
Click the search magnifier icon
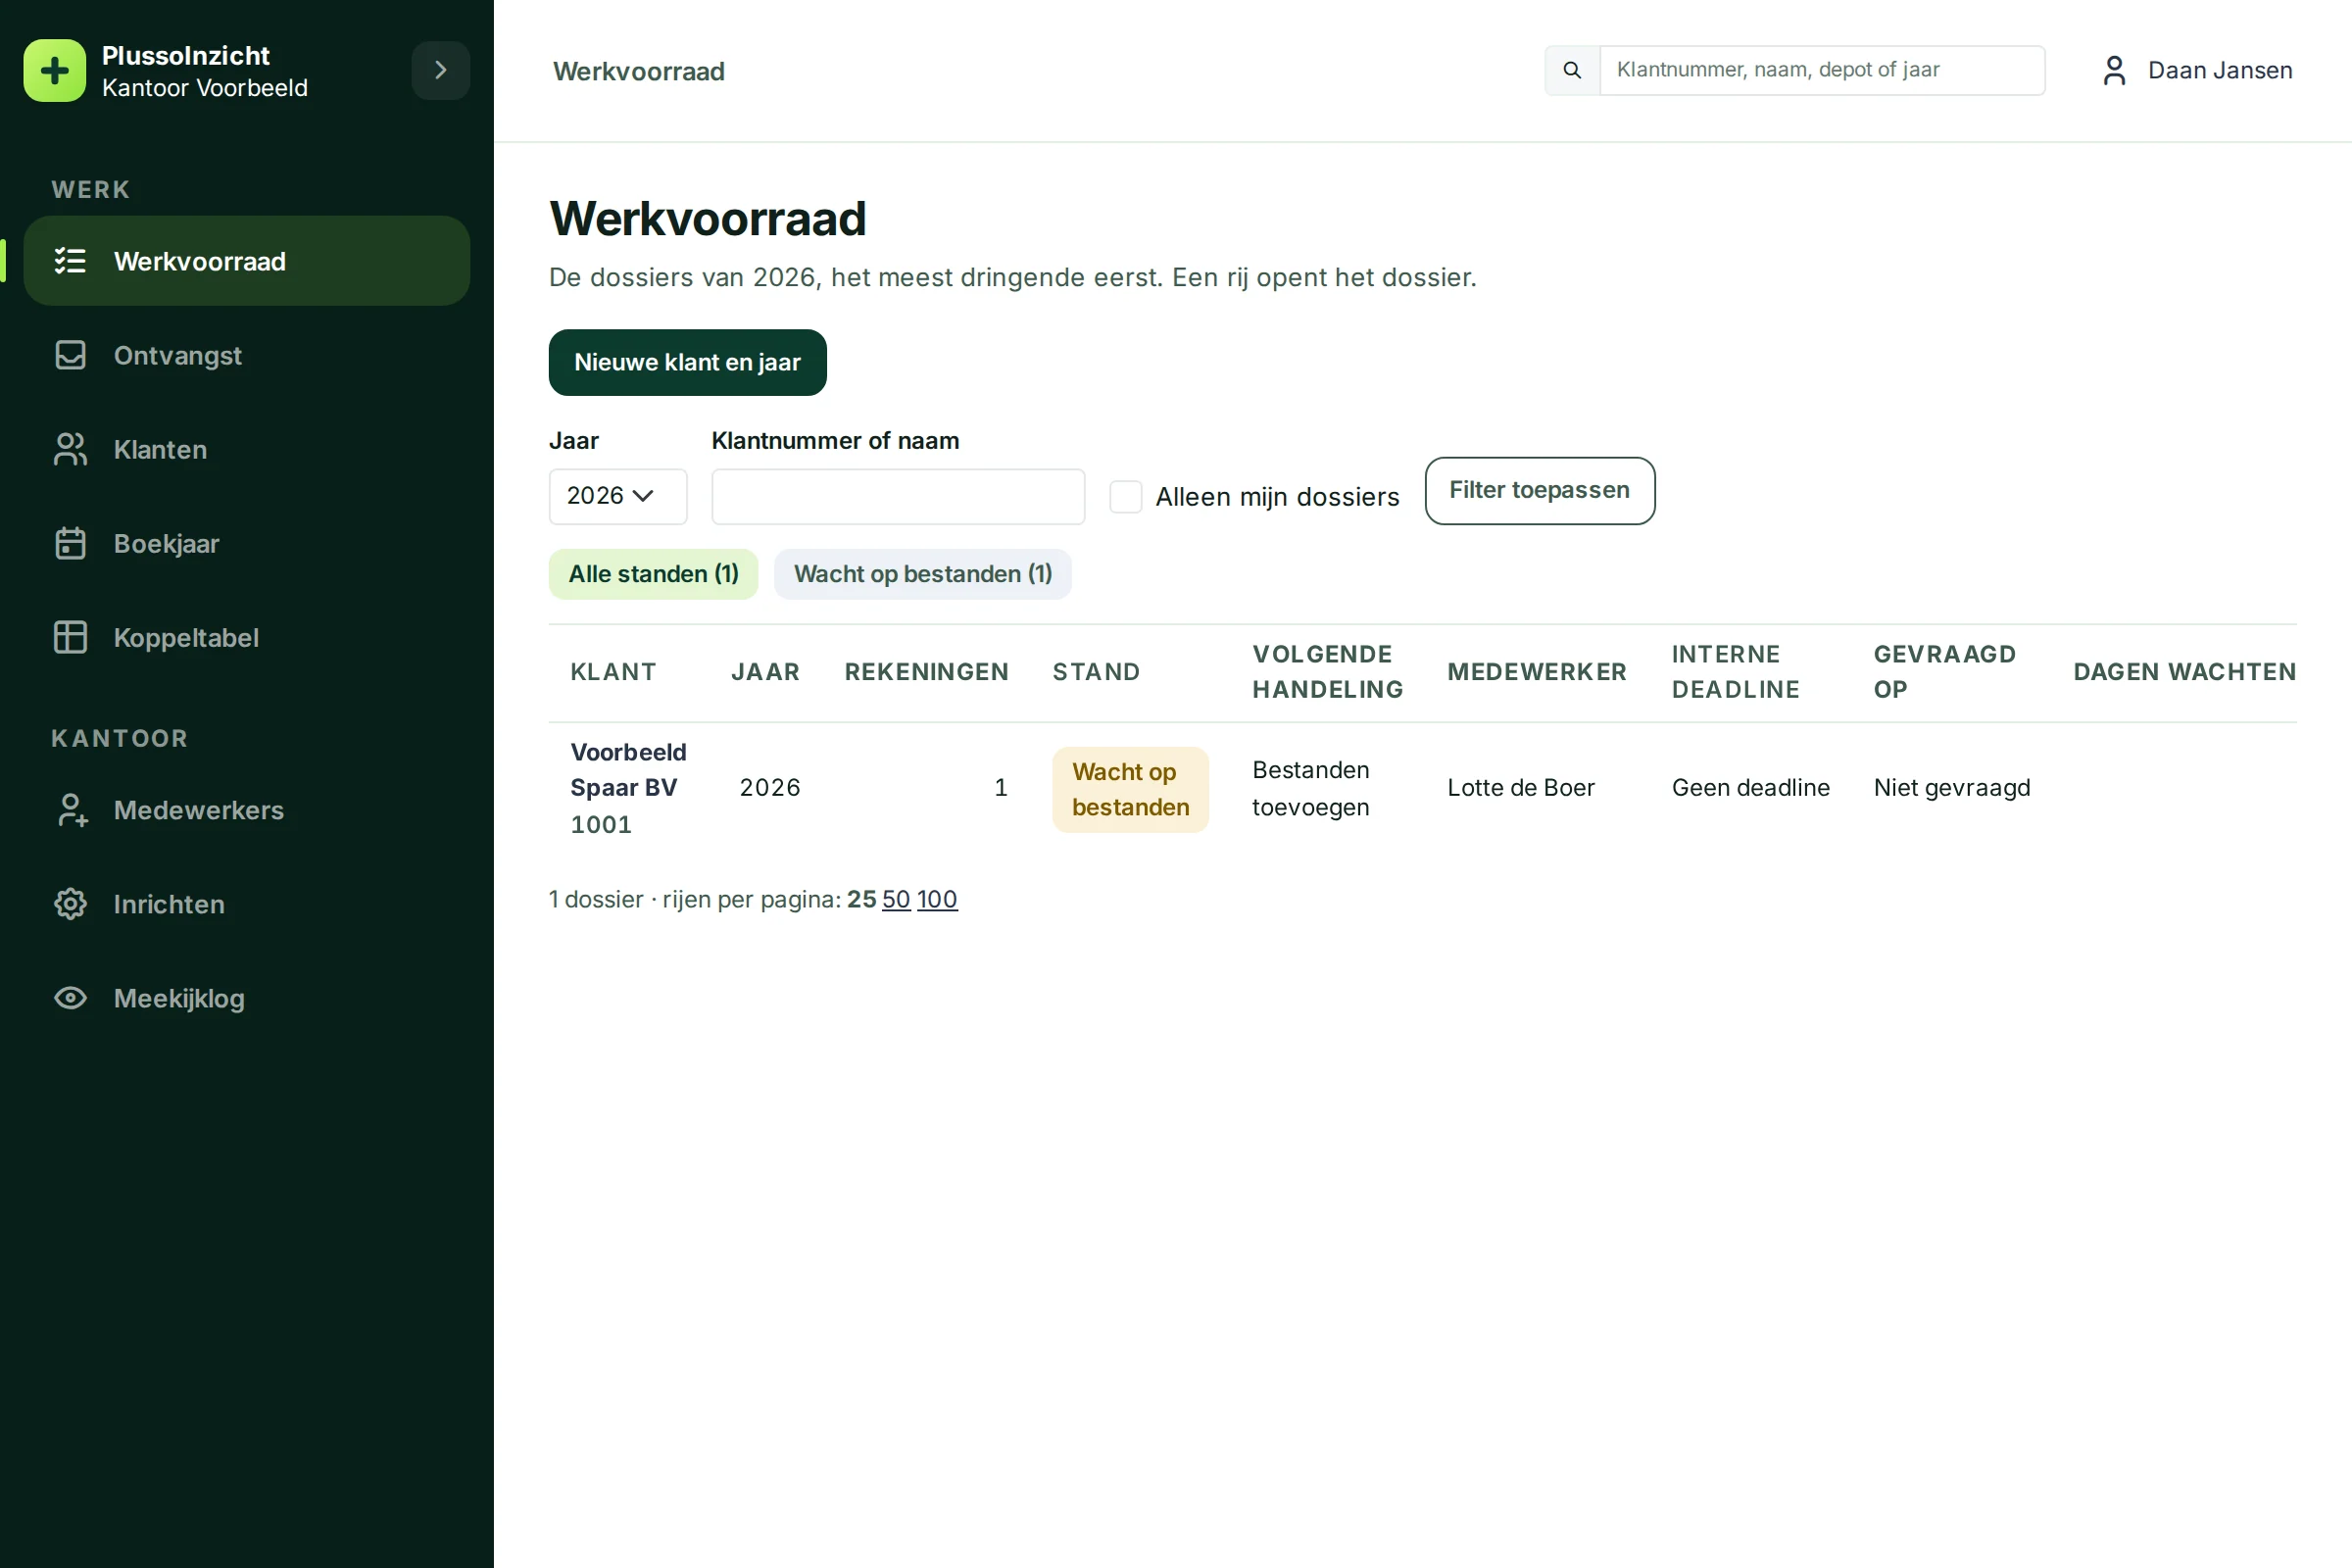[1572, 70]
